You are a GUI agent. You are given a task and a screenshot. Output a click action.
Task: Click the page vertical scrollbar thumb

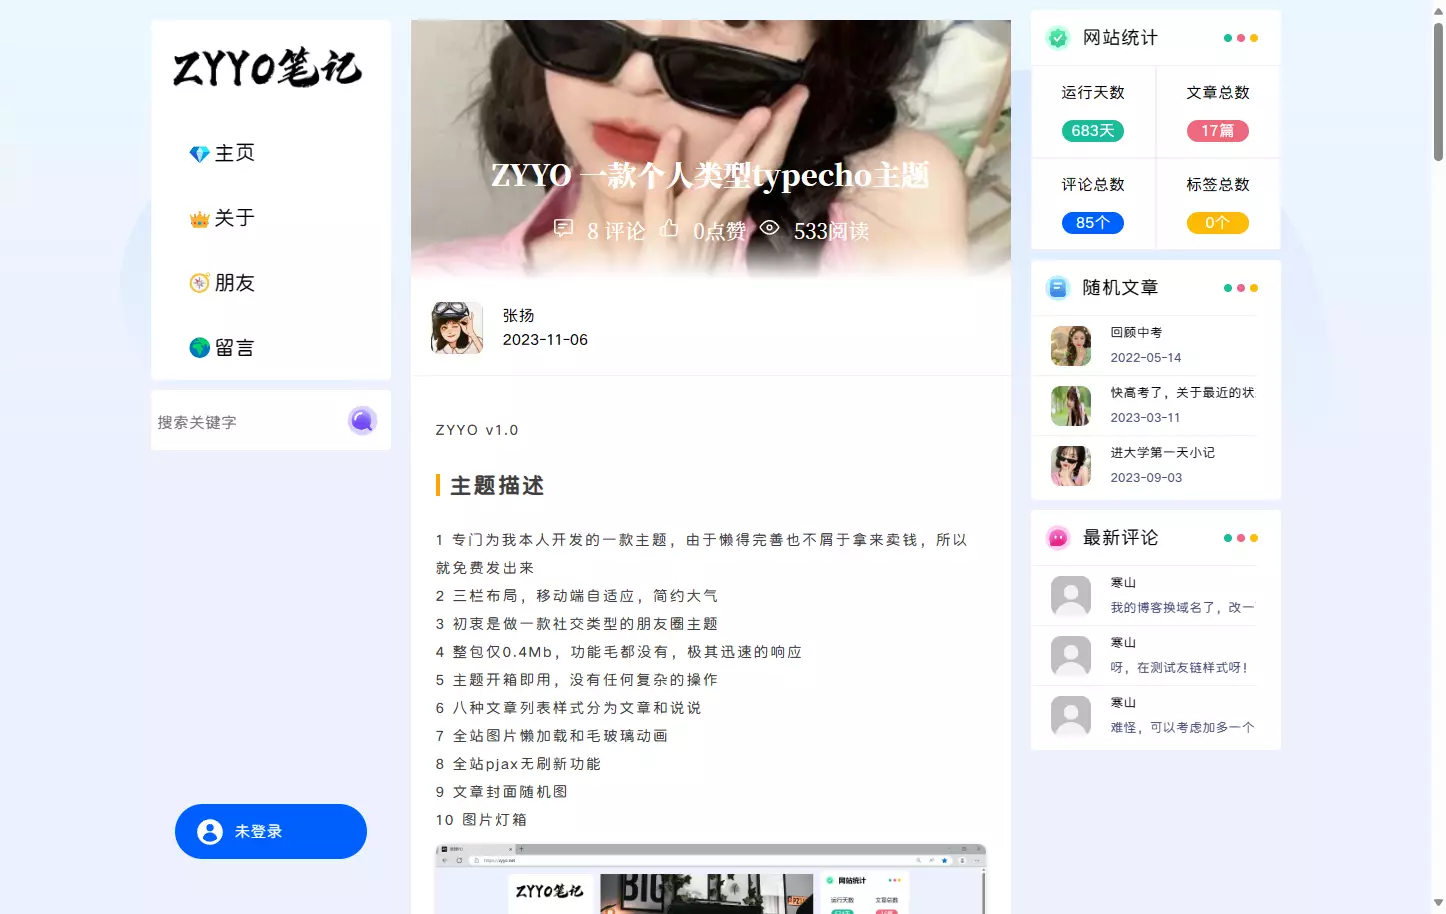[1438, 92]
